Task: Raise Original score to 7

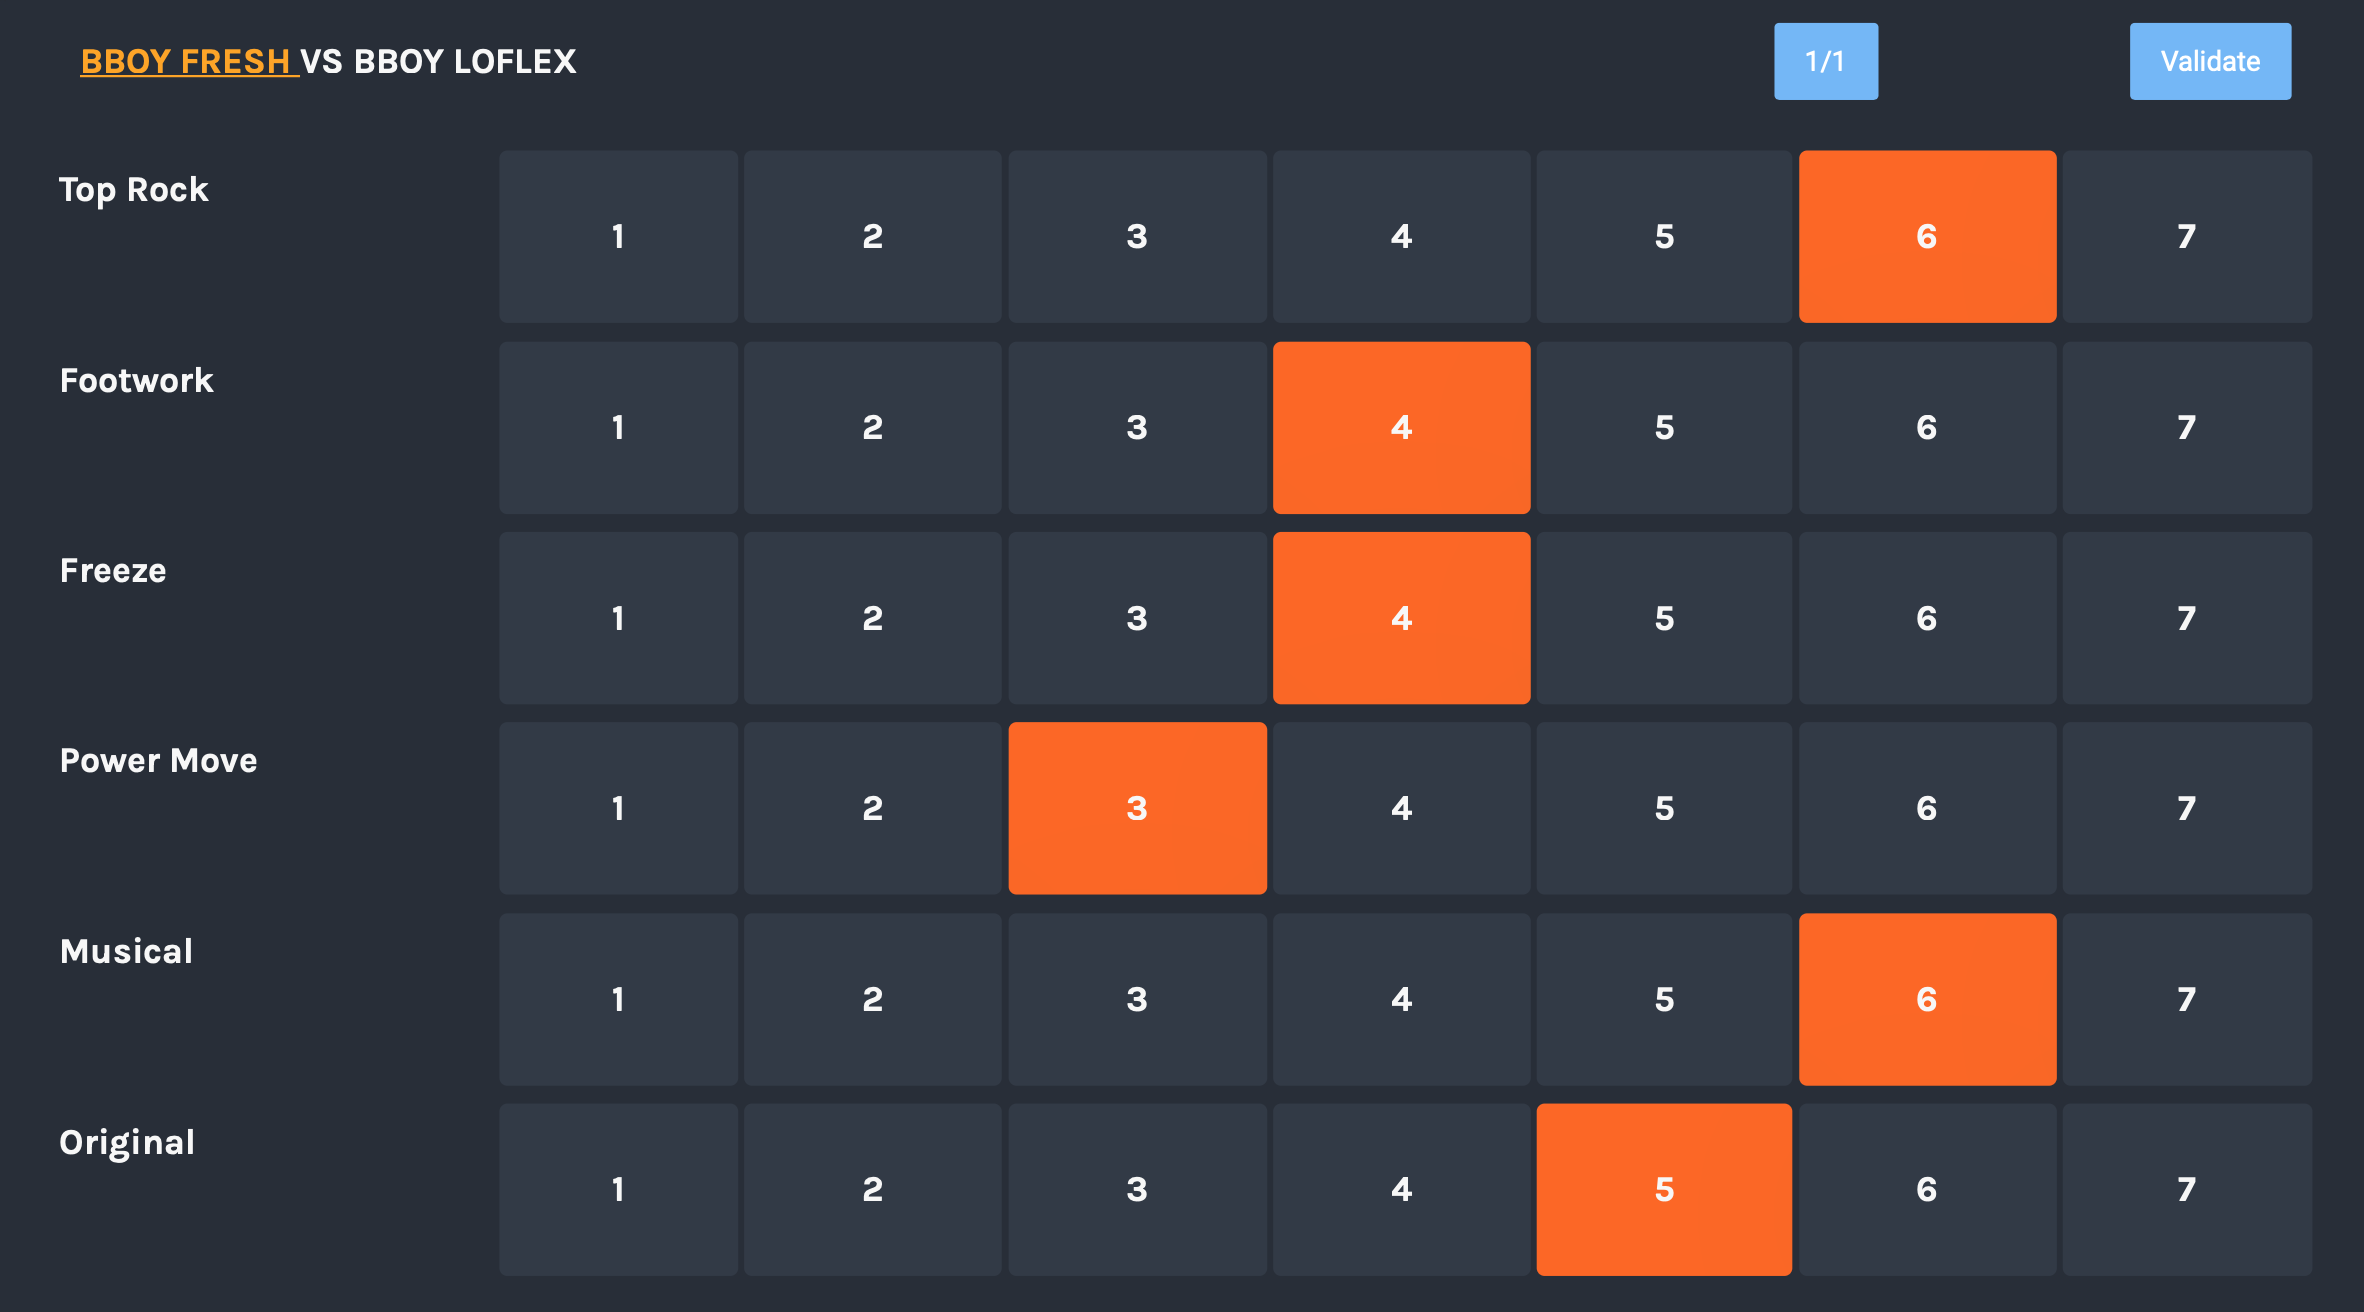Action: [x=2186, y=1189]
